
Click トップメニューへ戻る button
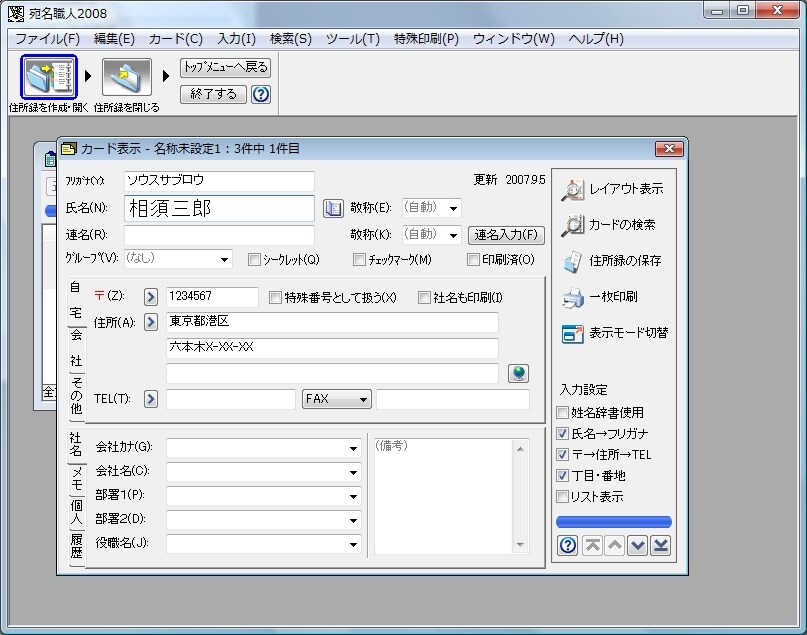point(225,67)
